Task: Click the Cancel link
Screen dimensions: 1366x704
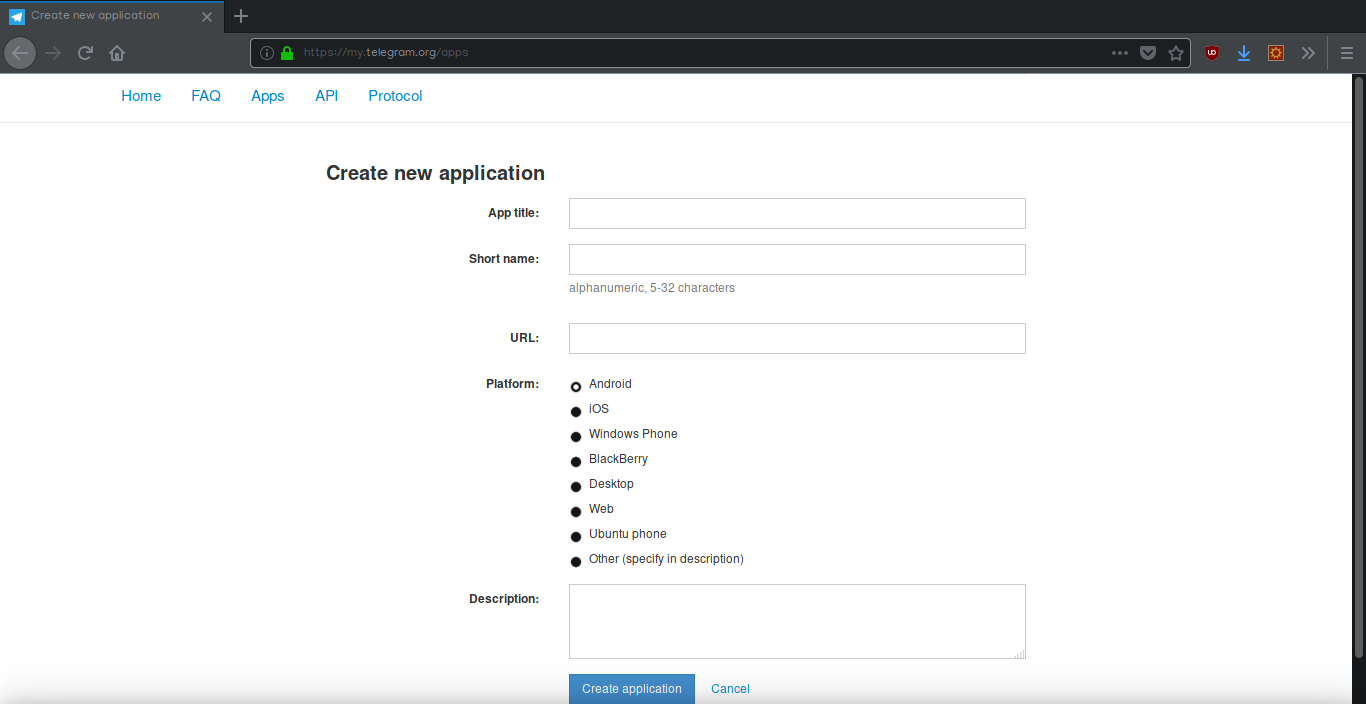Action: click(729, 688)
